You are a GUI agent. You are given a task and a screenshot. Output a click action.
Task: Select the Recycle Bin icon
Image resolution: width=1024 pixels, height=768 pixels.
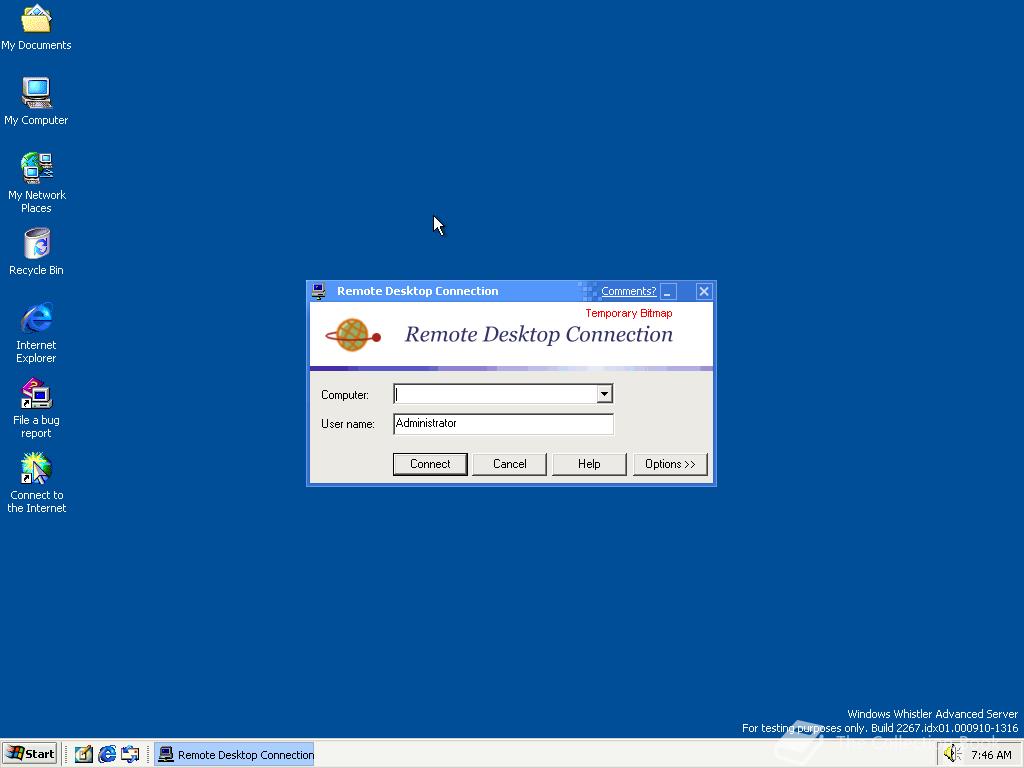tap(36, 252)
